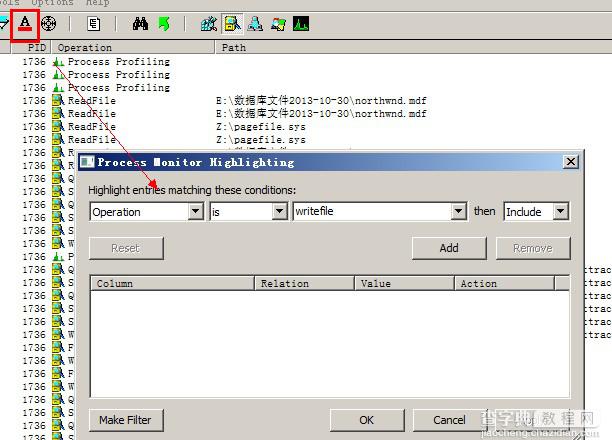
Task: Toggle Show File System Activity icon
Action: (232, 24)
